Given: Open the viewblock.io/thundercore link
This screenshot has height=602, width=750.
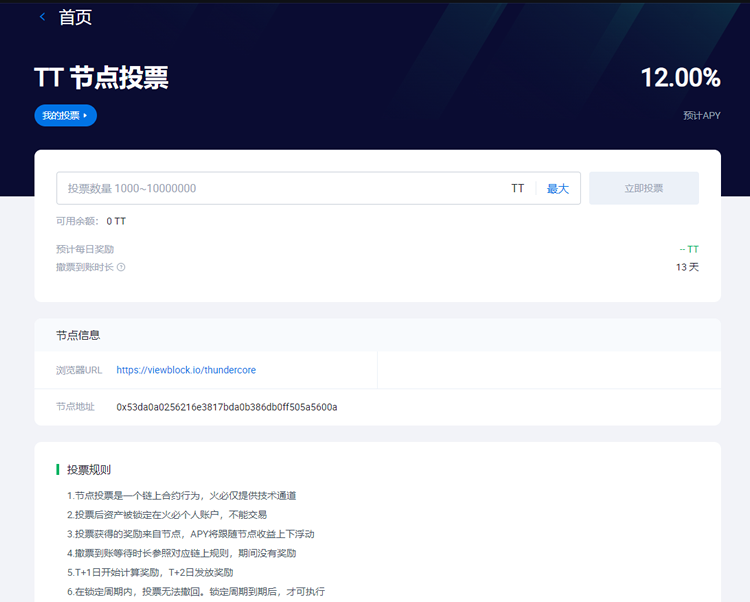Looking at the screenshot, I should tap(186, 370).
